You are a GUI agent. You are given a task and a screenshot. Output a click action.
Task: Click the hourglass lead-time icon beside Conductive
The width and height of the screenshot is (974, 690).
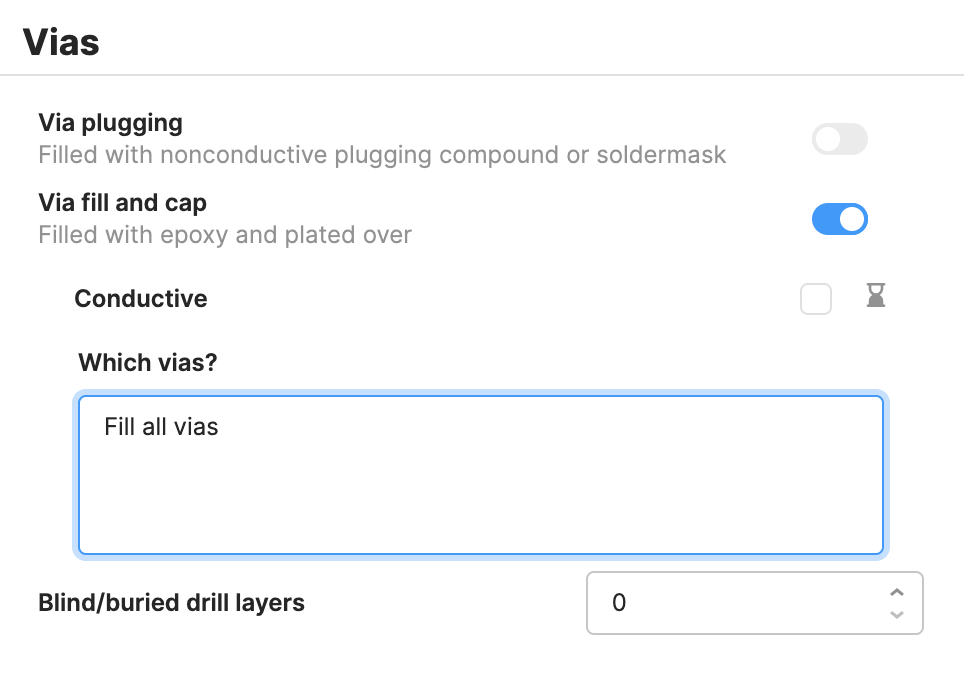[x=876, y=296]
